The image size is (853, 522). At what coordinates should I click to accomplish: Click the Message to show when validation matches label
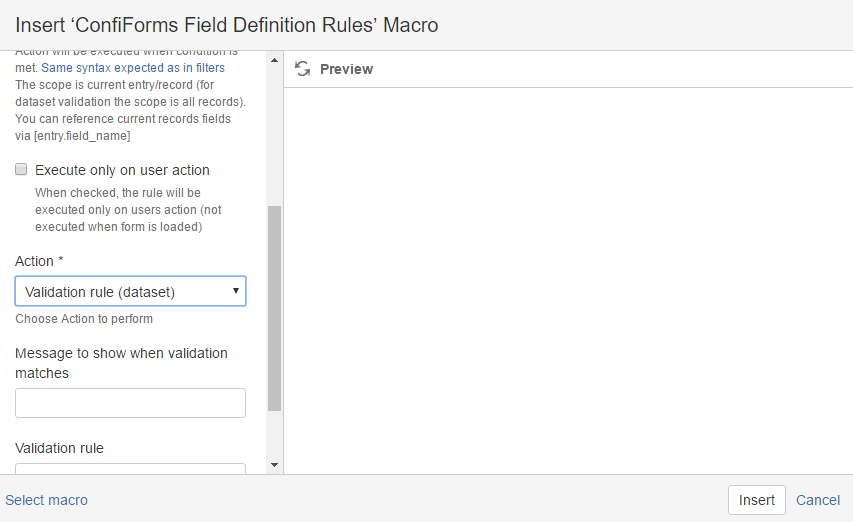[121, 363]
